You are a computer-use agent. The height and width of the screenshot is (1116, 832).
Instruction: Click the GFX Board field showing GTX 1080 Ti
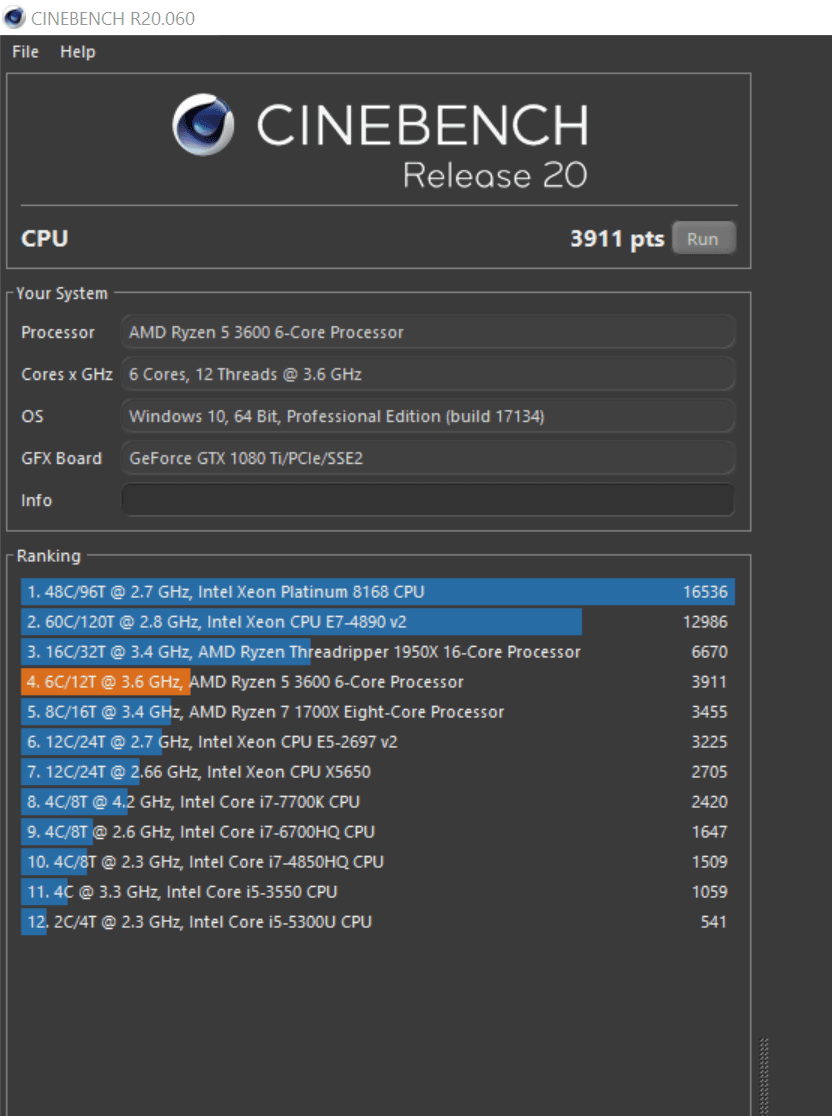pos(427,458)
